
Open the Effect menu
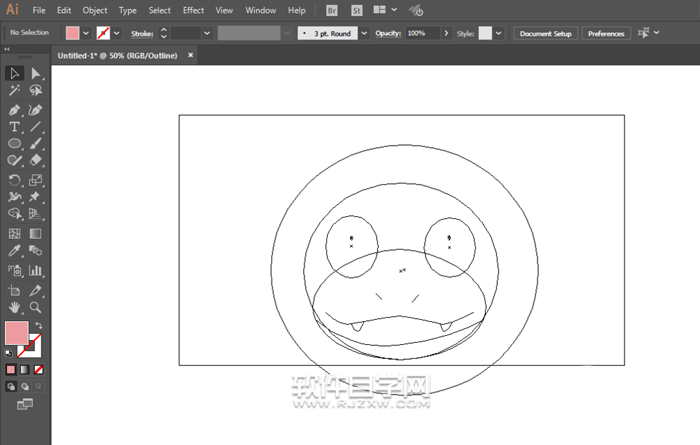coord(193,10)
